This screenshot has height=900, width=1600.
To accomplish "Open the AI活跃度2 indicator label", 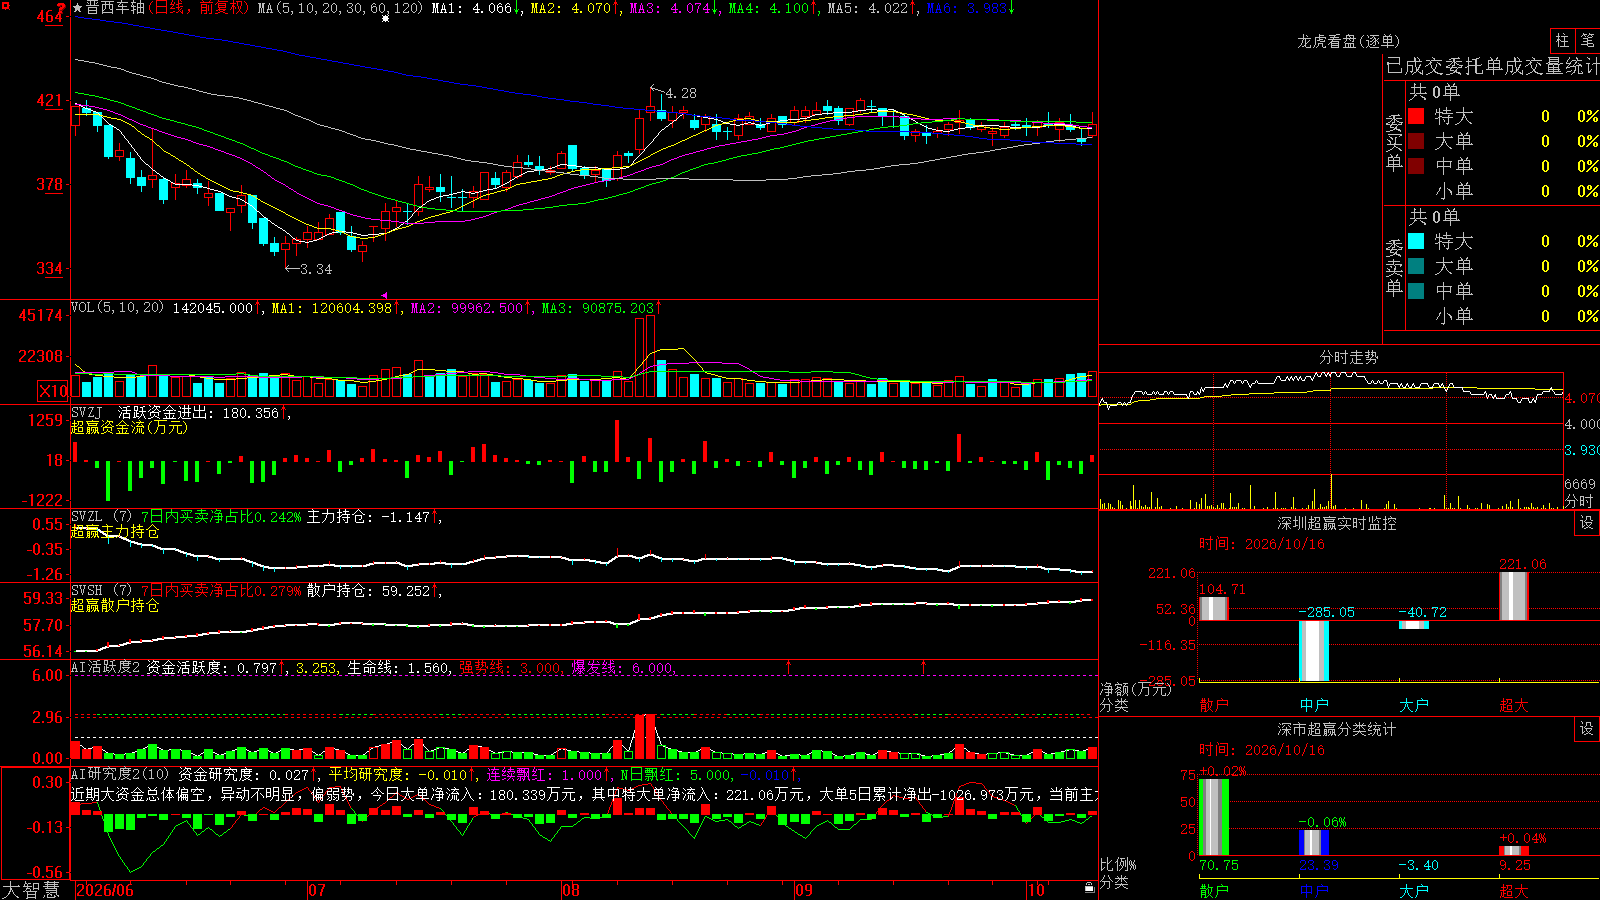I will 106,667.
